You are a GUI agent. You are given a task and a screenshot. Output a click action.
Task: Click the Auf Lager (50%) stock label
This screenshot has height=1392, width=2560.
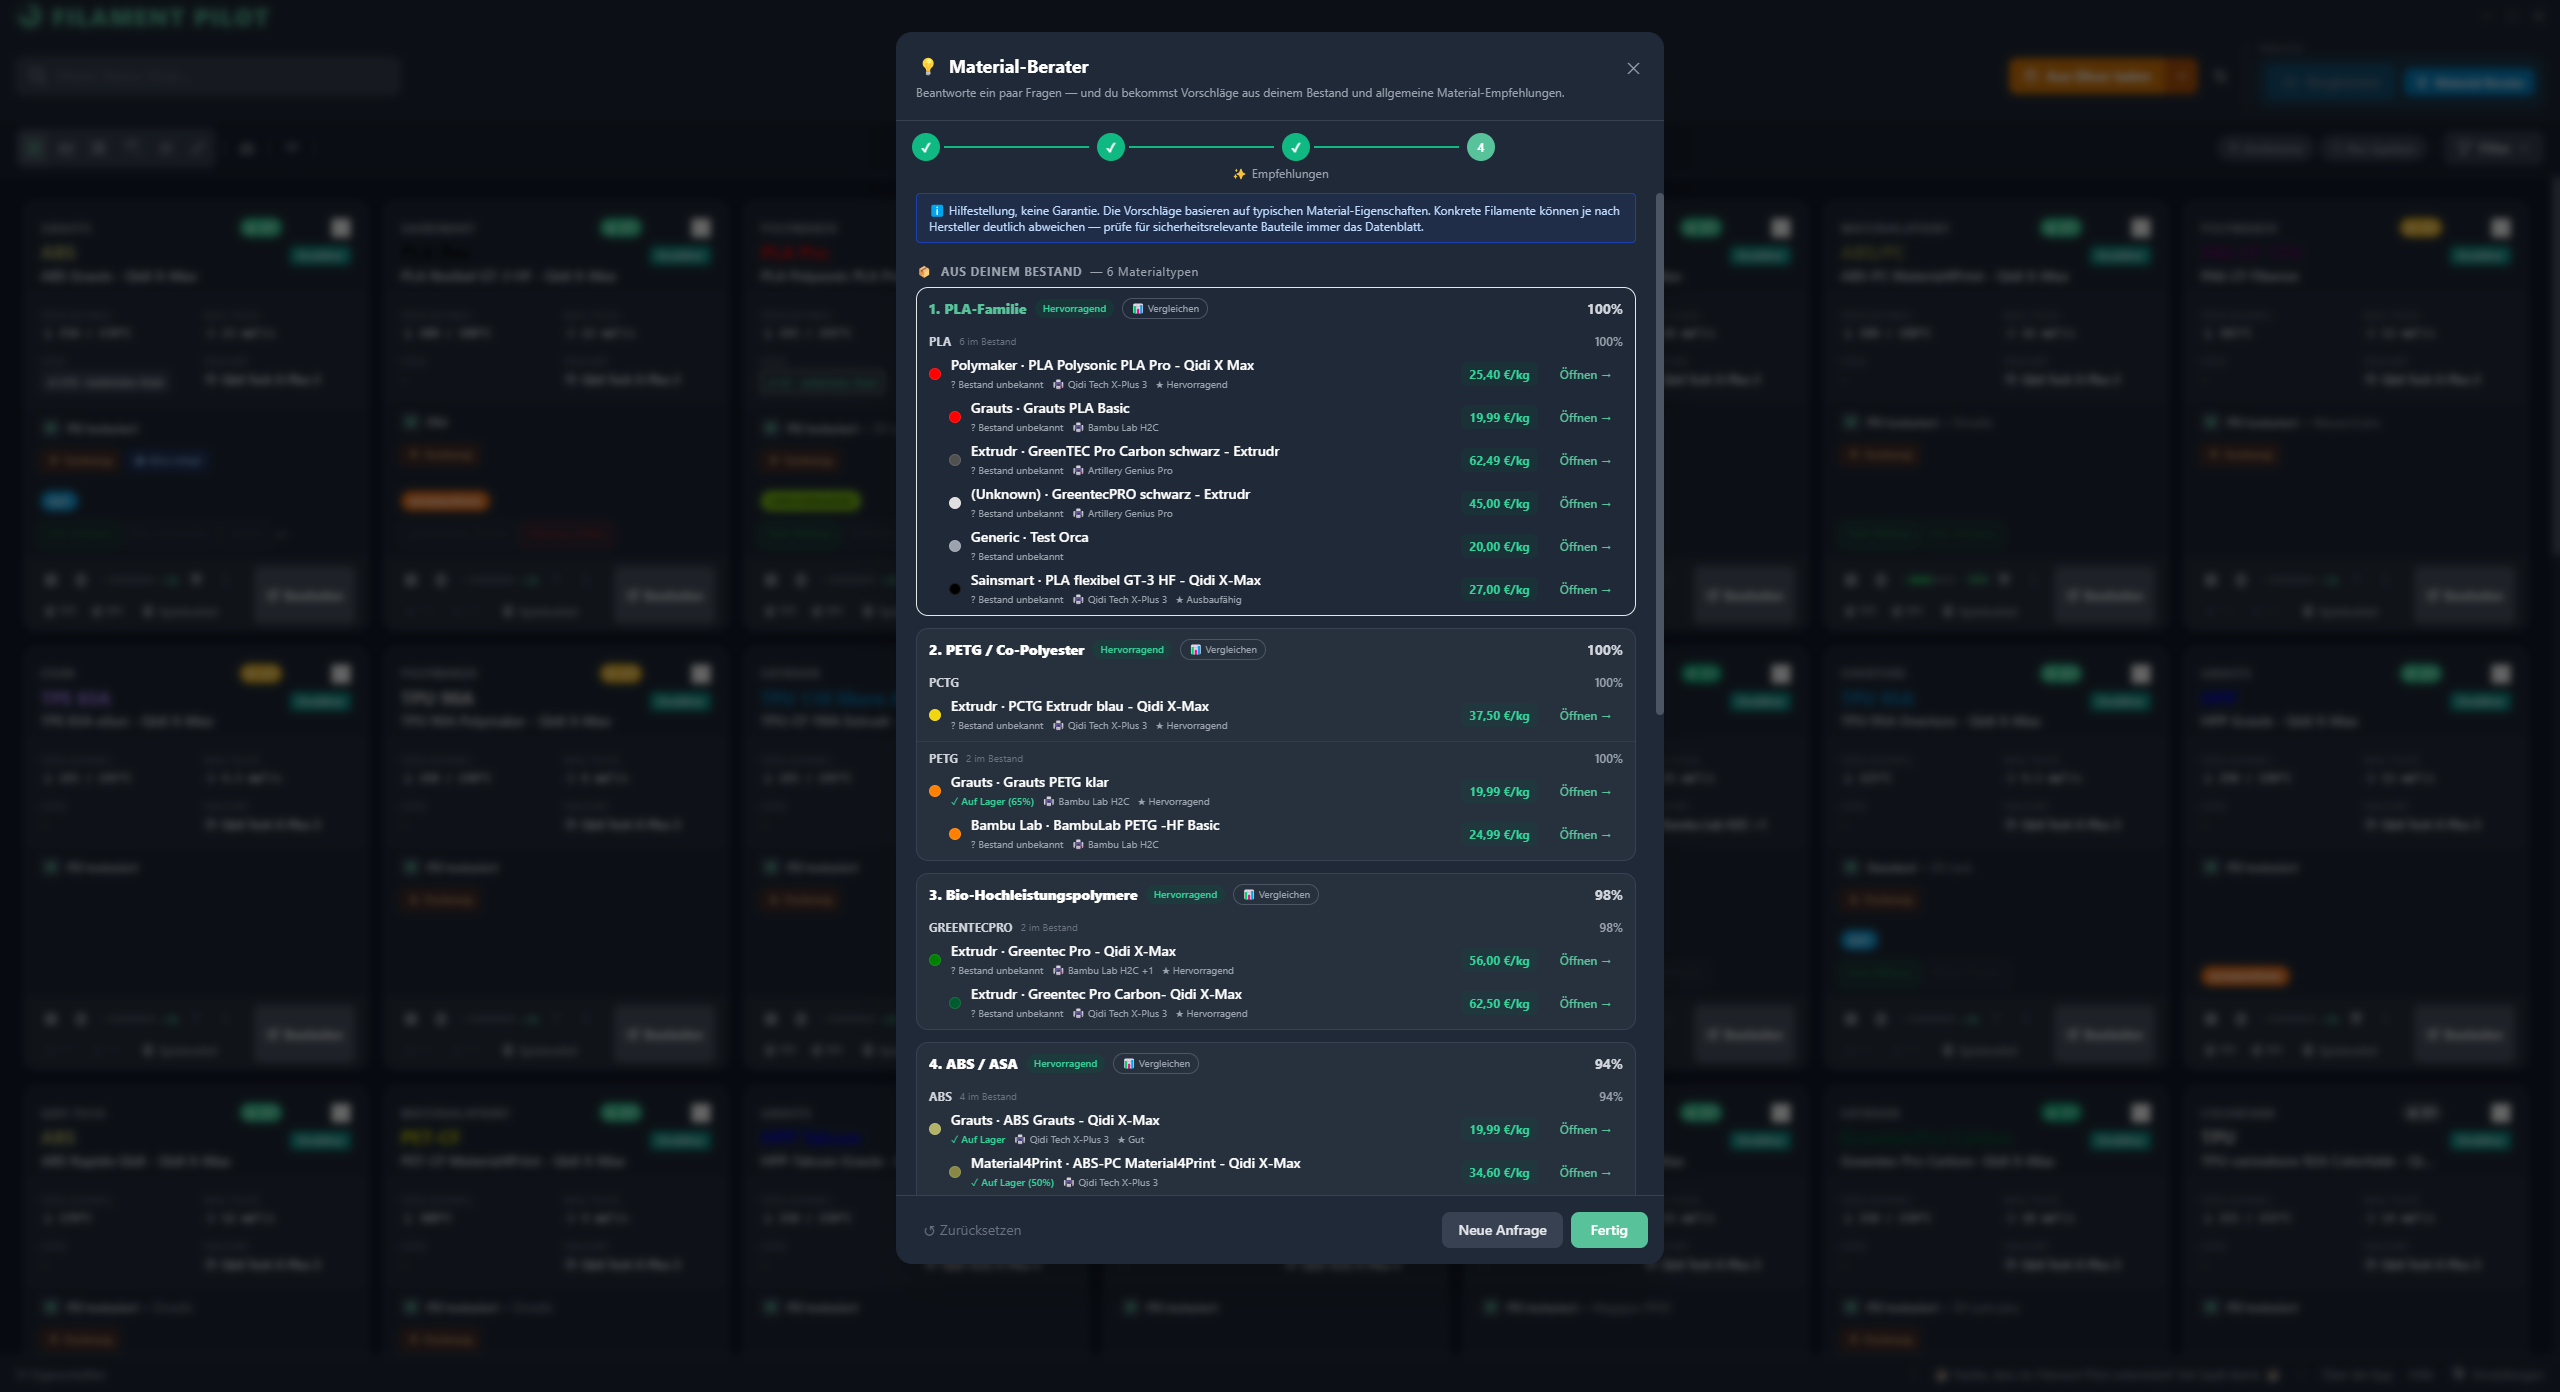(1013, 1183)
